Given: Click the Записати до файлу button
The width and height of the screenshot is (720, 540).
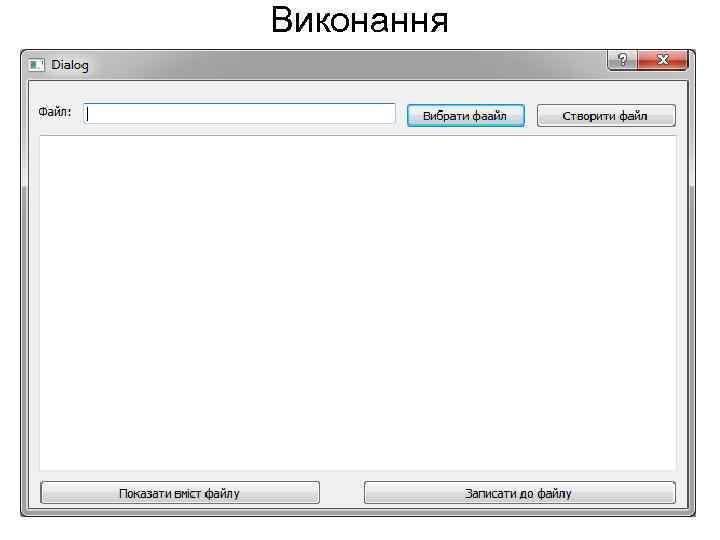Looking at the screenshot, I should coord(520,493).
